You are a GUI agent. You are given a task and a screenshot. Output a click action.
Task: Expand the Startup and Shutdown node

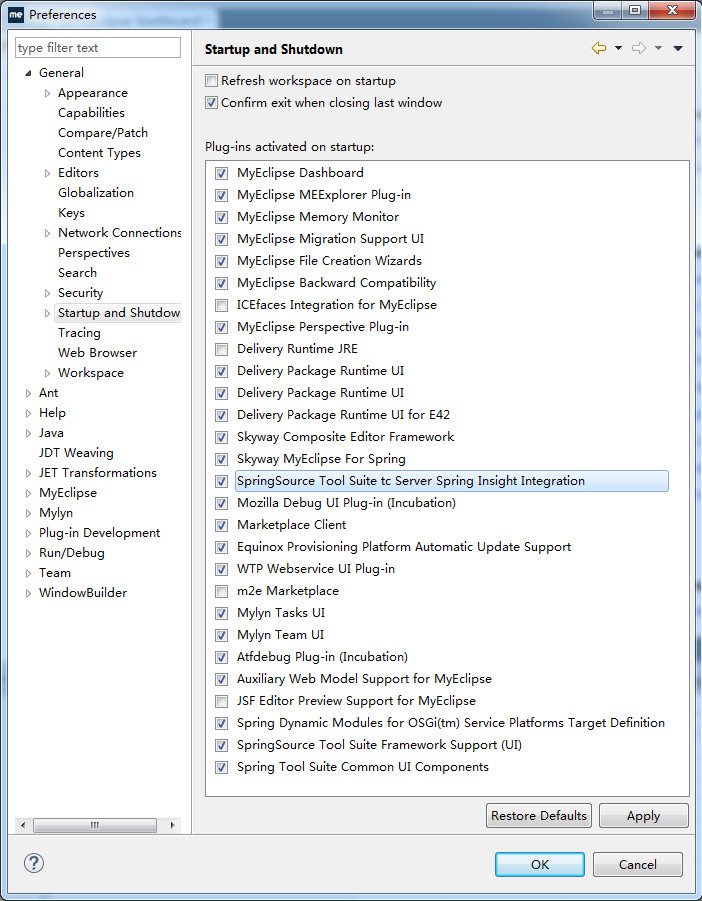pos(47,313)
